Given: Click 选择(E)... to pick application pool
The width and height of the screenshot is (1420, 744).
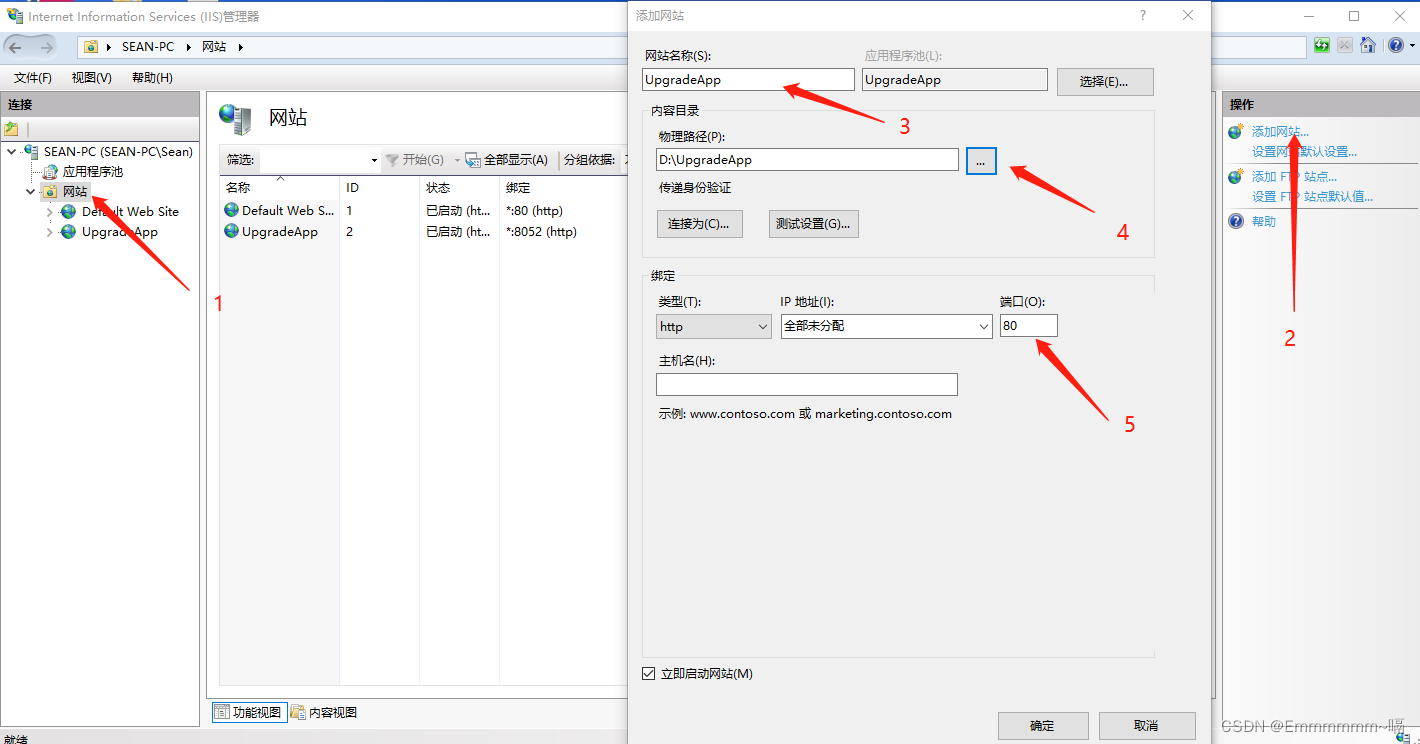Looking at the screenshot, I should [1104, 81].
